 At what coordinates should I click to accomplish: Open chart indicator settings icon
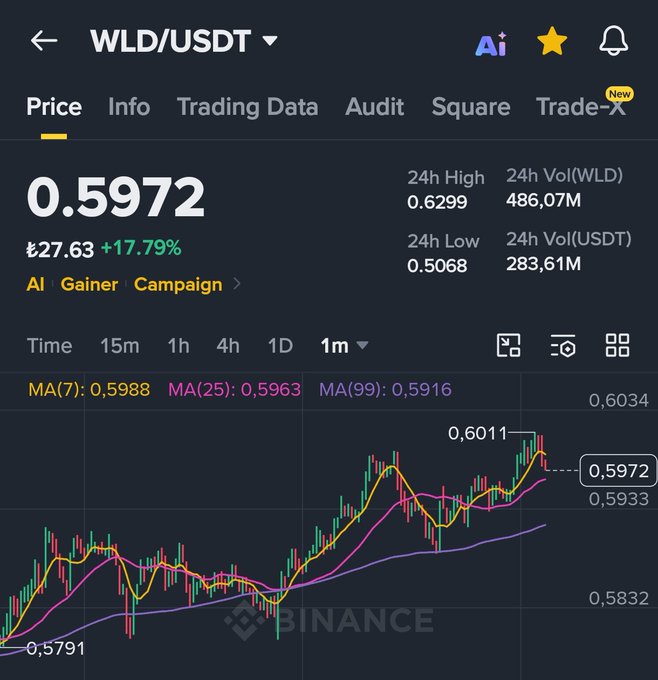[563, 345]
